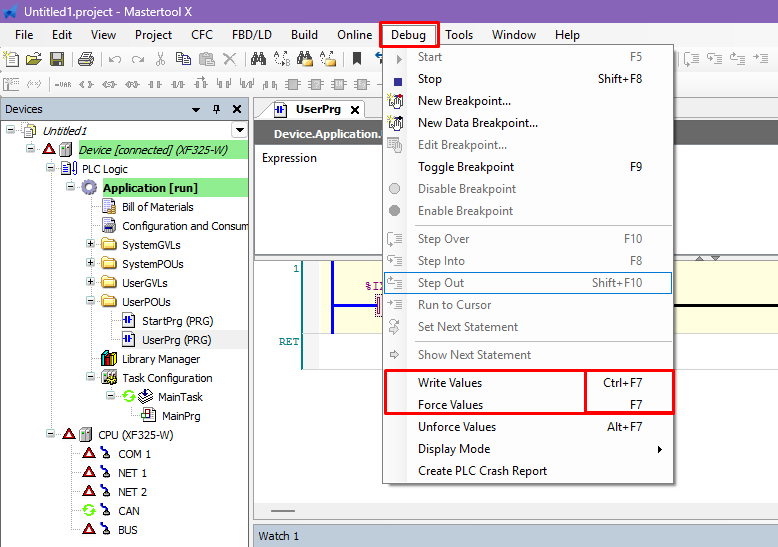Screen dimensions: 778x547
Task: Click Stop in the Debug menu
Action: 430,79
